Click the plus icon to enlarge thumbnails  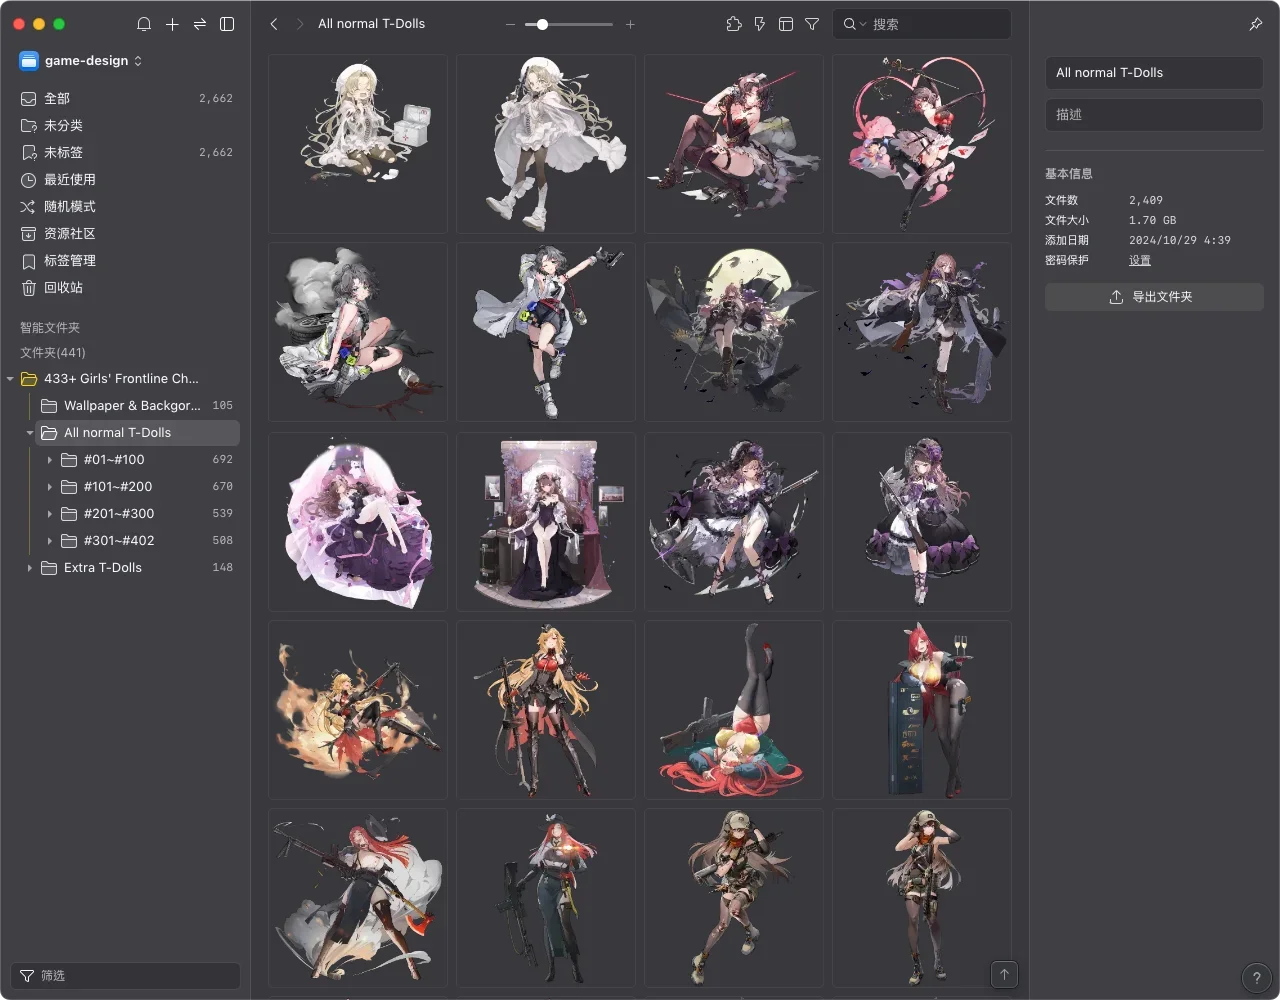[x=630, y=24]
